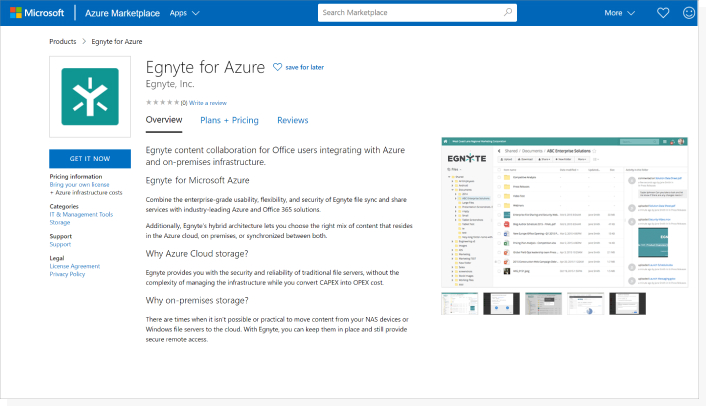
Task: Expand the More menu in header
Action: [620, 13]
